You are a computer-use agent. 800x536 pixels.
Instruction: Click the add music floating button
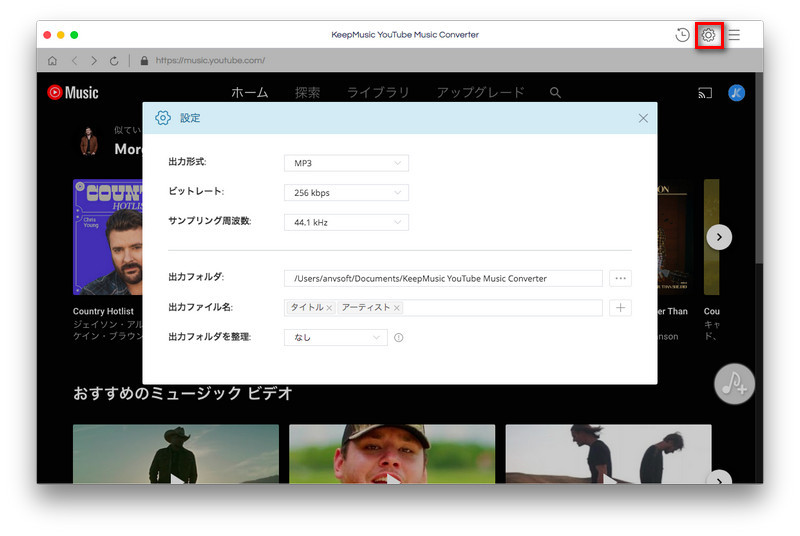click(x=734, y=384)
